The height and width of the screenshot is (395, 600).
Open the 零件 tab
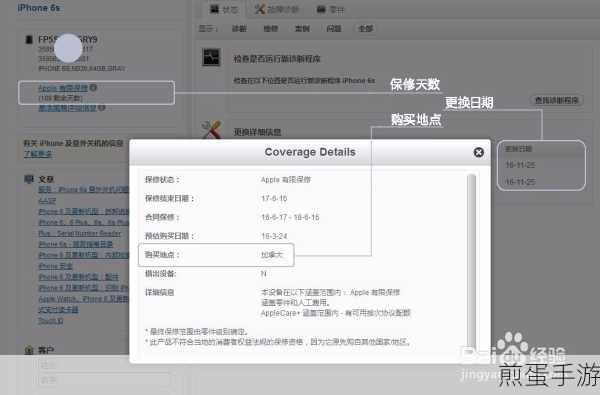[x=331, y=10]
